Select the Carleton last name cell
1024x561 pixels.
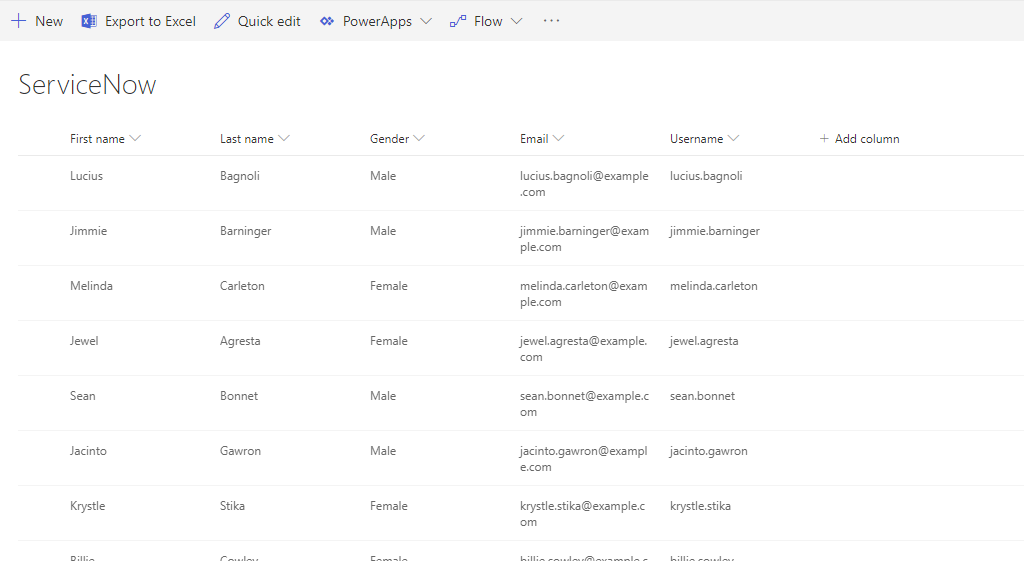point(242,285)
